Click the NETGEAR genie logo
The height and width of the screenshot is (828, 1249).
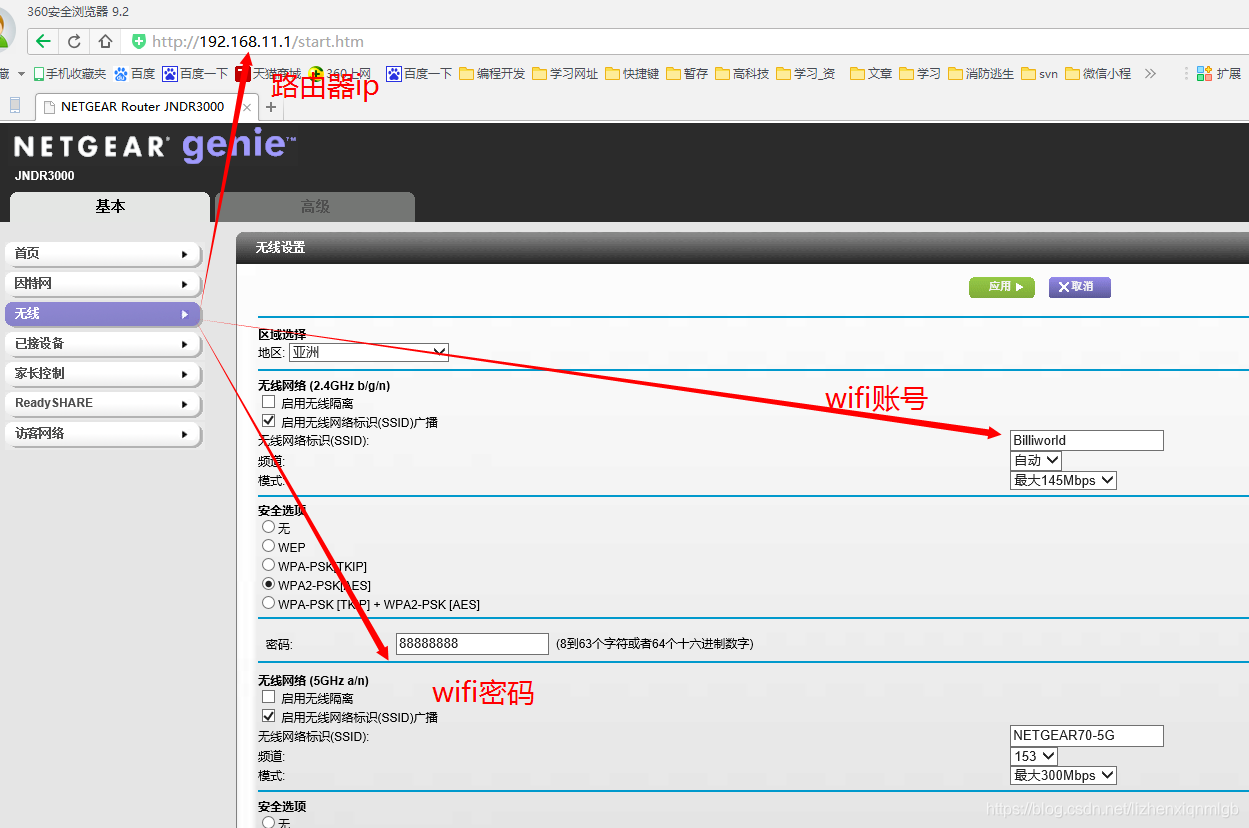[155, 146]
